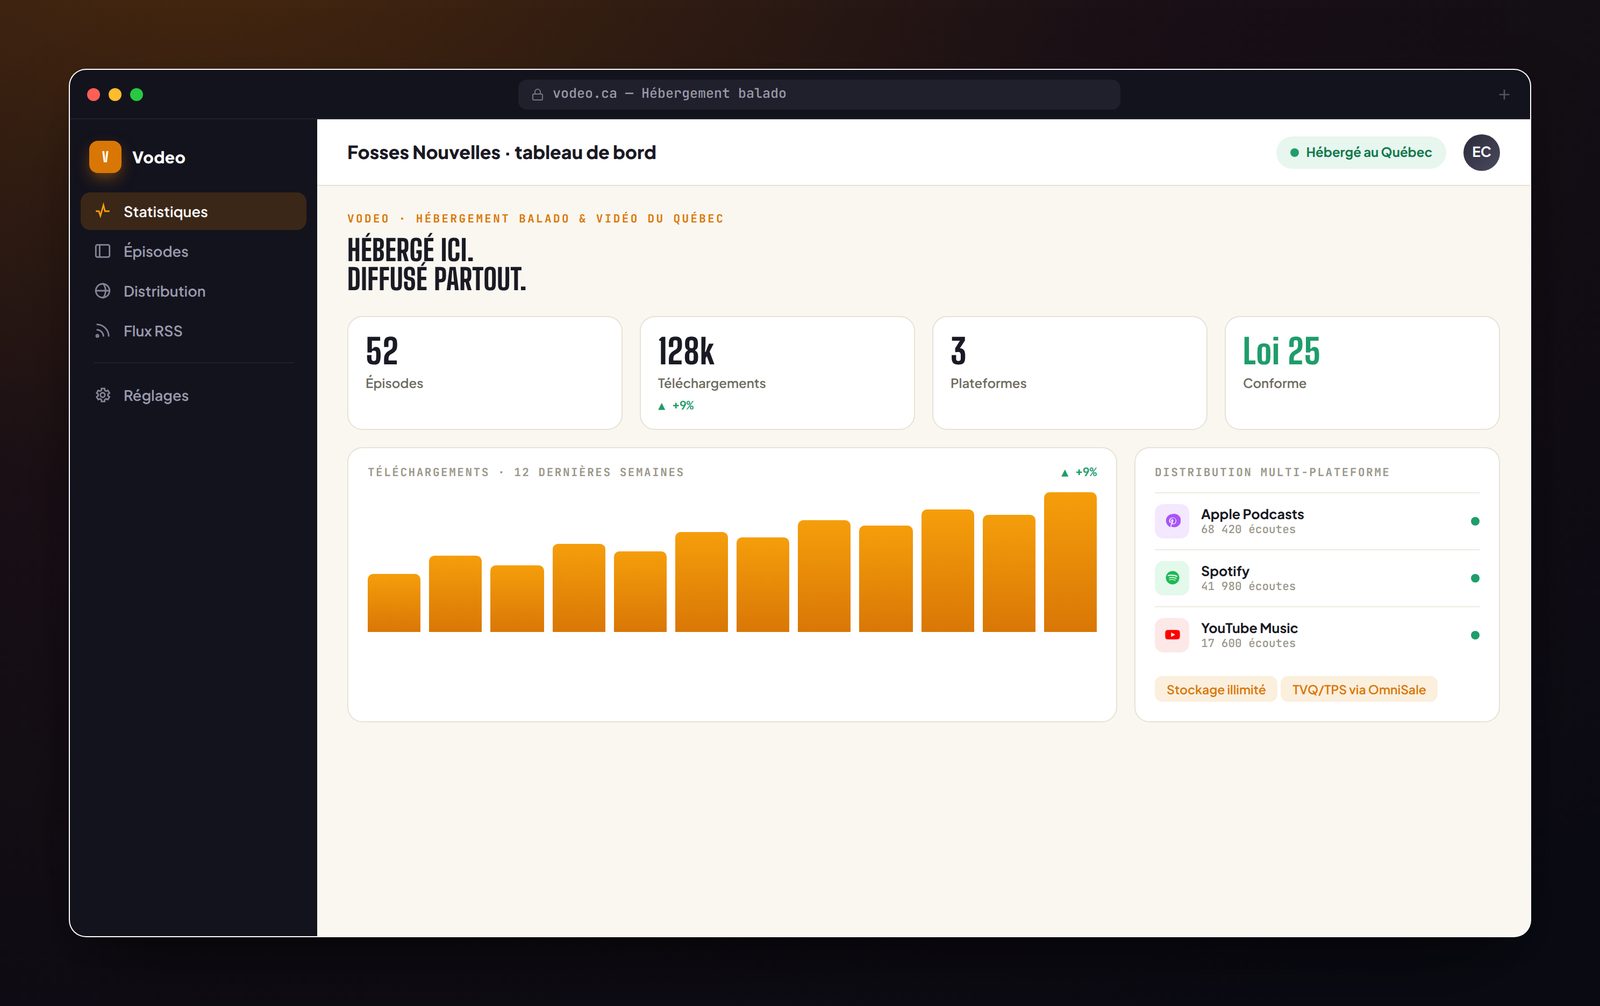Click the DISTRIBUTION MULTI-PLATEFORME heading
The width and height of the screenshot is (1600, 1006).
[x=1272, y=472]
